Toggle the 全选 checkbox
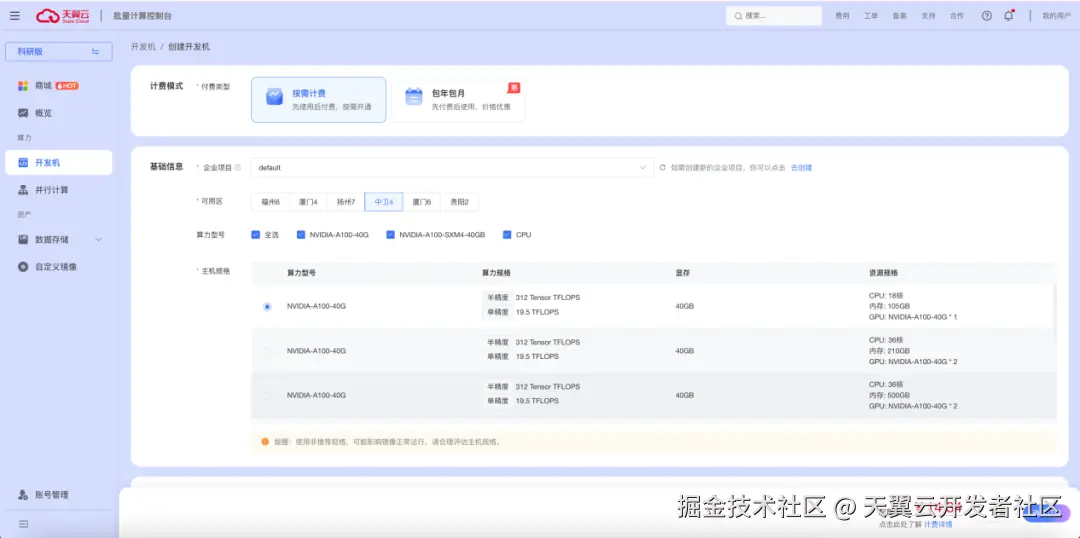This screenshot has height=538, width=1080. pos(256,235)
